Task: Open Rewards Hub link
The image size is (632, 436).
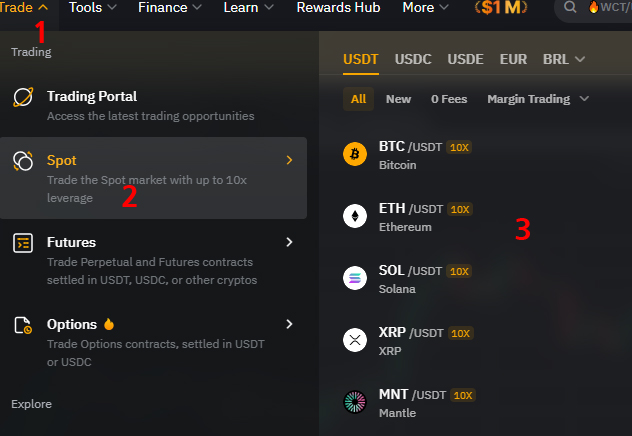Action: pos(338,7)
